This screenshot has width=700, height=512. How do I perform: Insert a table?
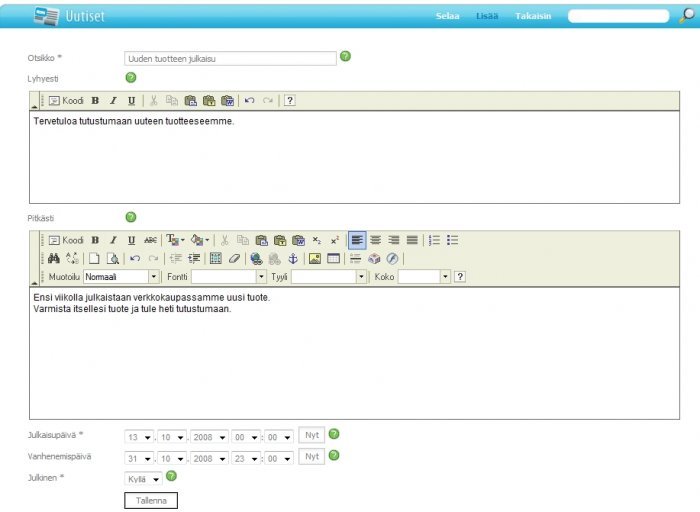pos(333,258)
